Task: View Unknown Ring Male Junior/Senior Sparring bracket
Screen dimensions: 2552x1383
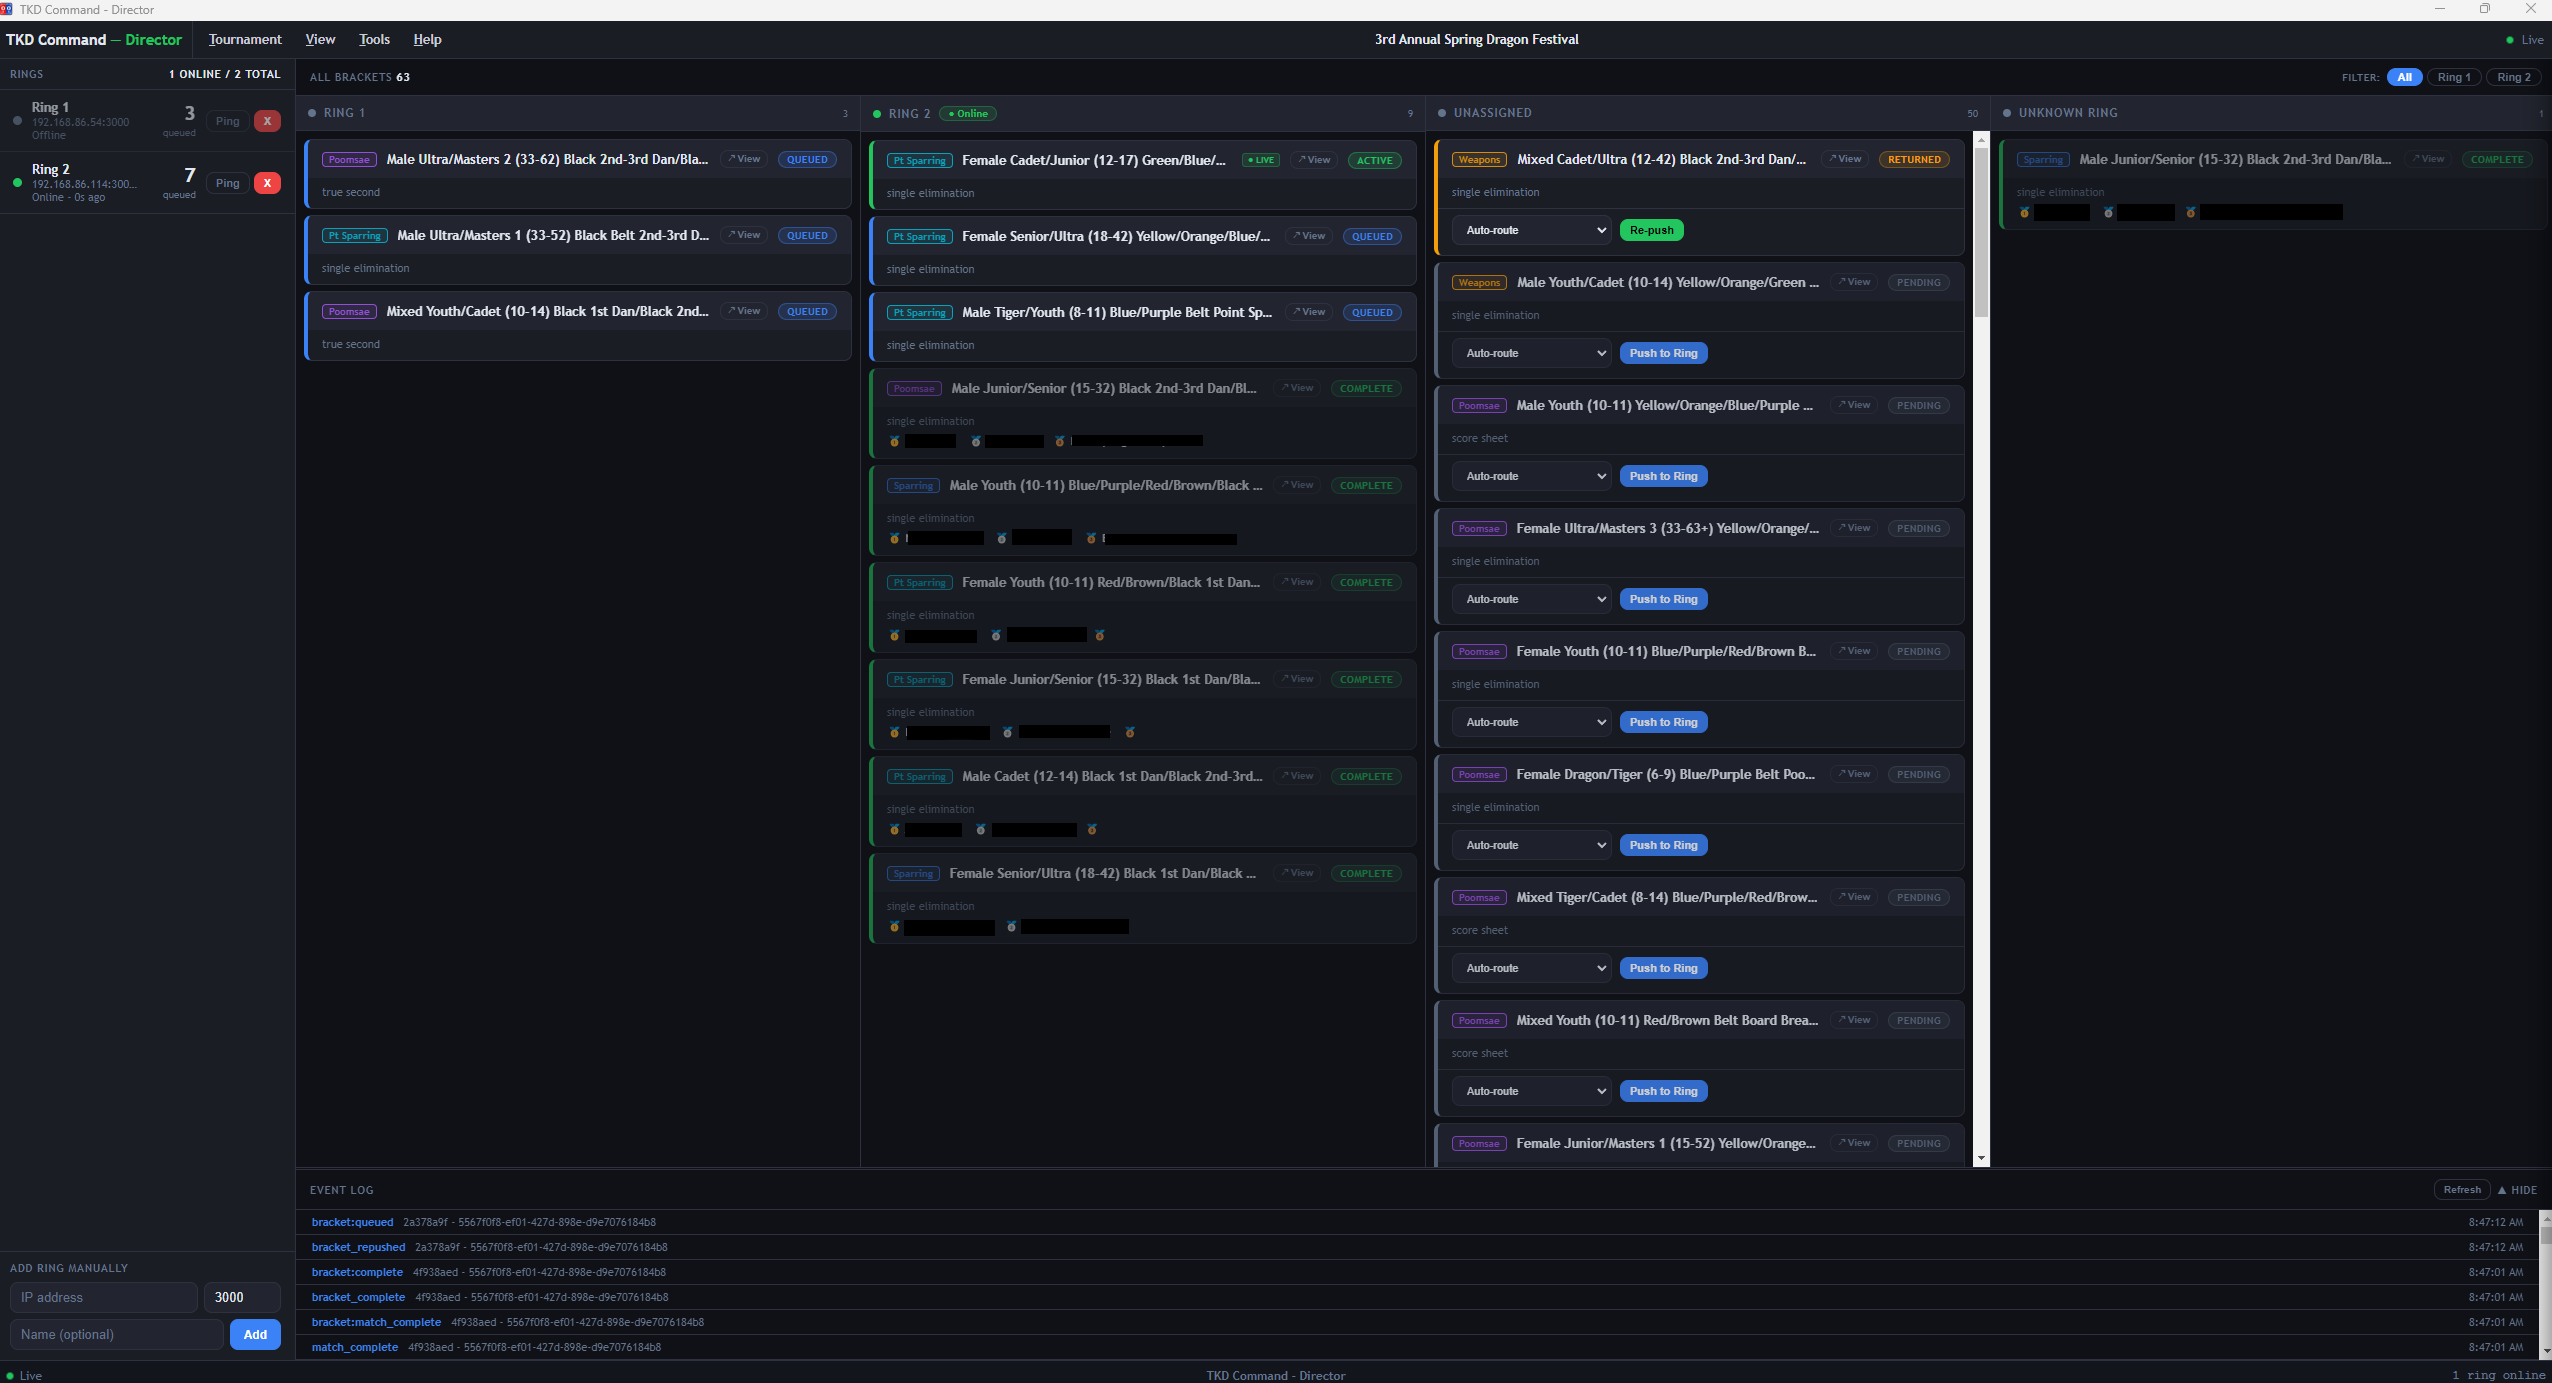Action: (2428, 159)
